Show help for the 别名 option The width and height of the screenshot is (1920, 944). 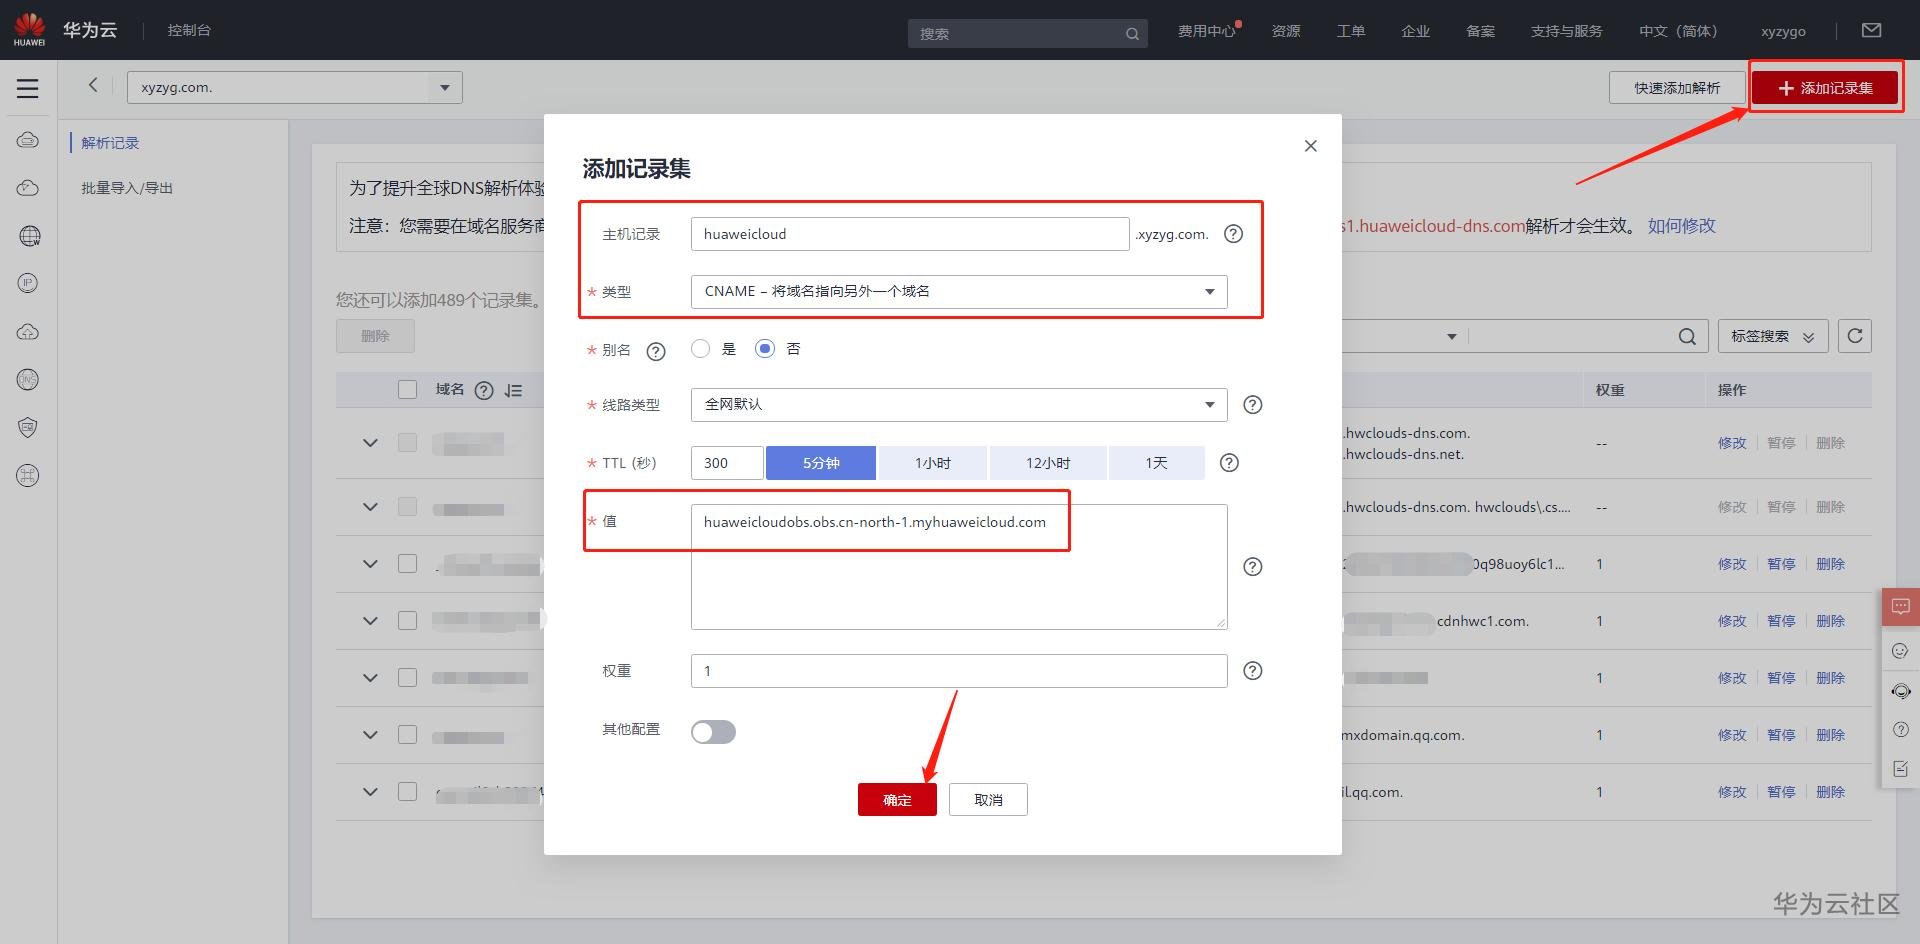coord(656,351)
